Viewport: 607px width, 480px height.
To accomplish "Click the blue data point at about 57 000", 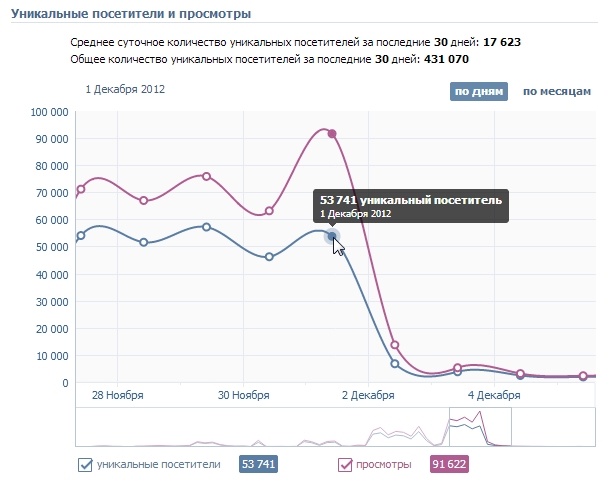I will click(206, 227).
